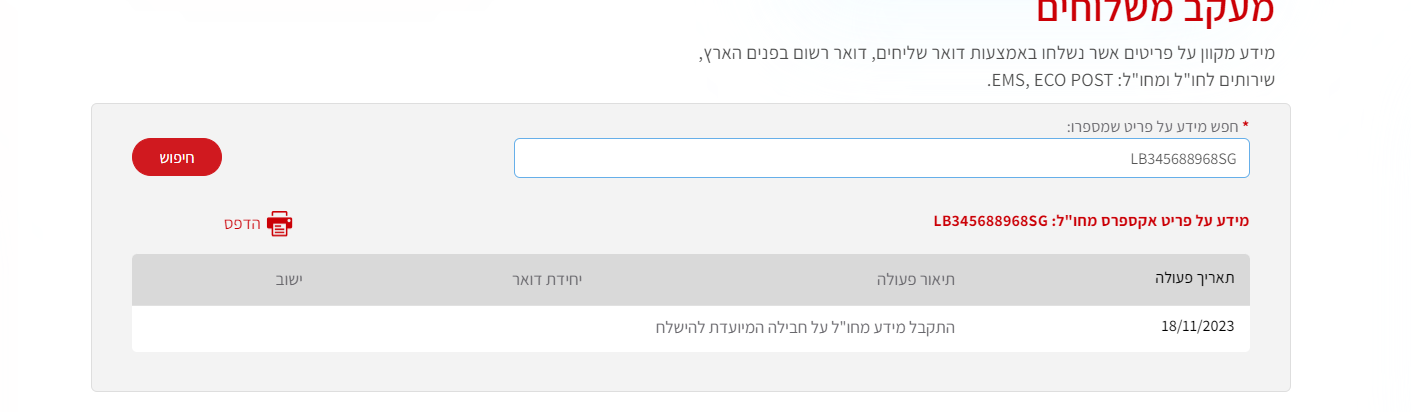
Task: Click the empty יחידת דואר cell in the result row
Action: [546, 327]
